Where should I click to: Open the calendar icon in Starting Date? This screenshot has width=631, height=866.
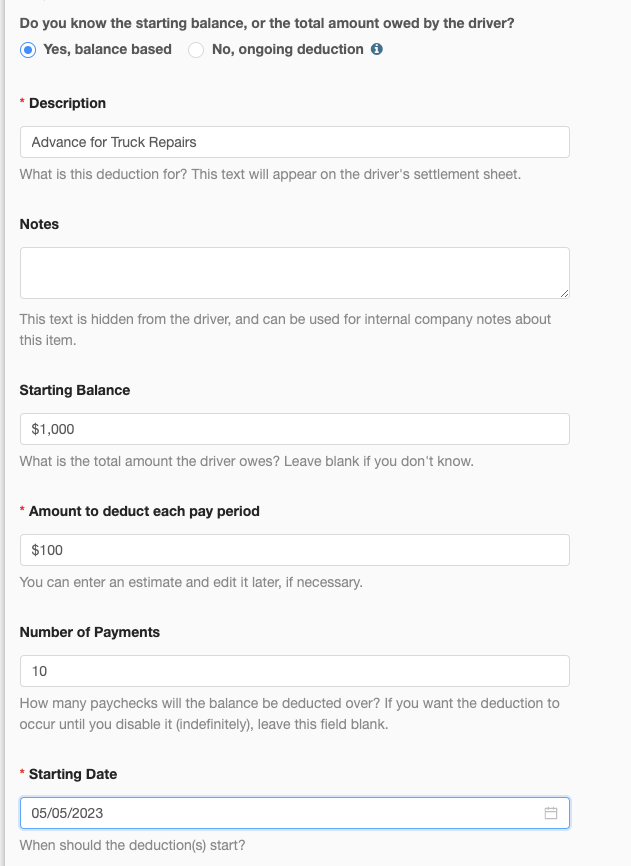pyautogui.click(x=550, y=813)
